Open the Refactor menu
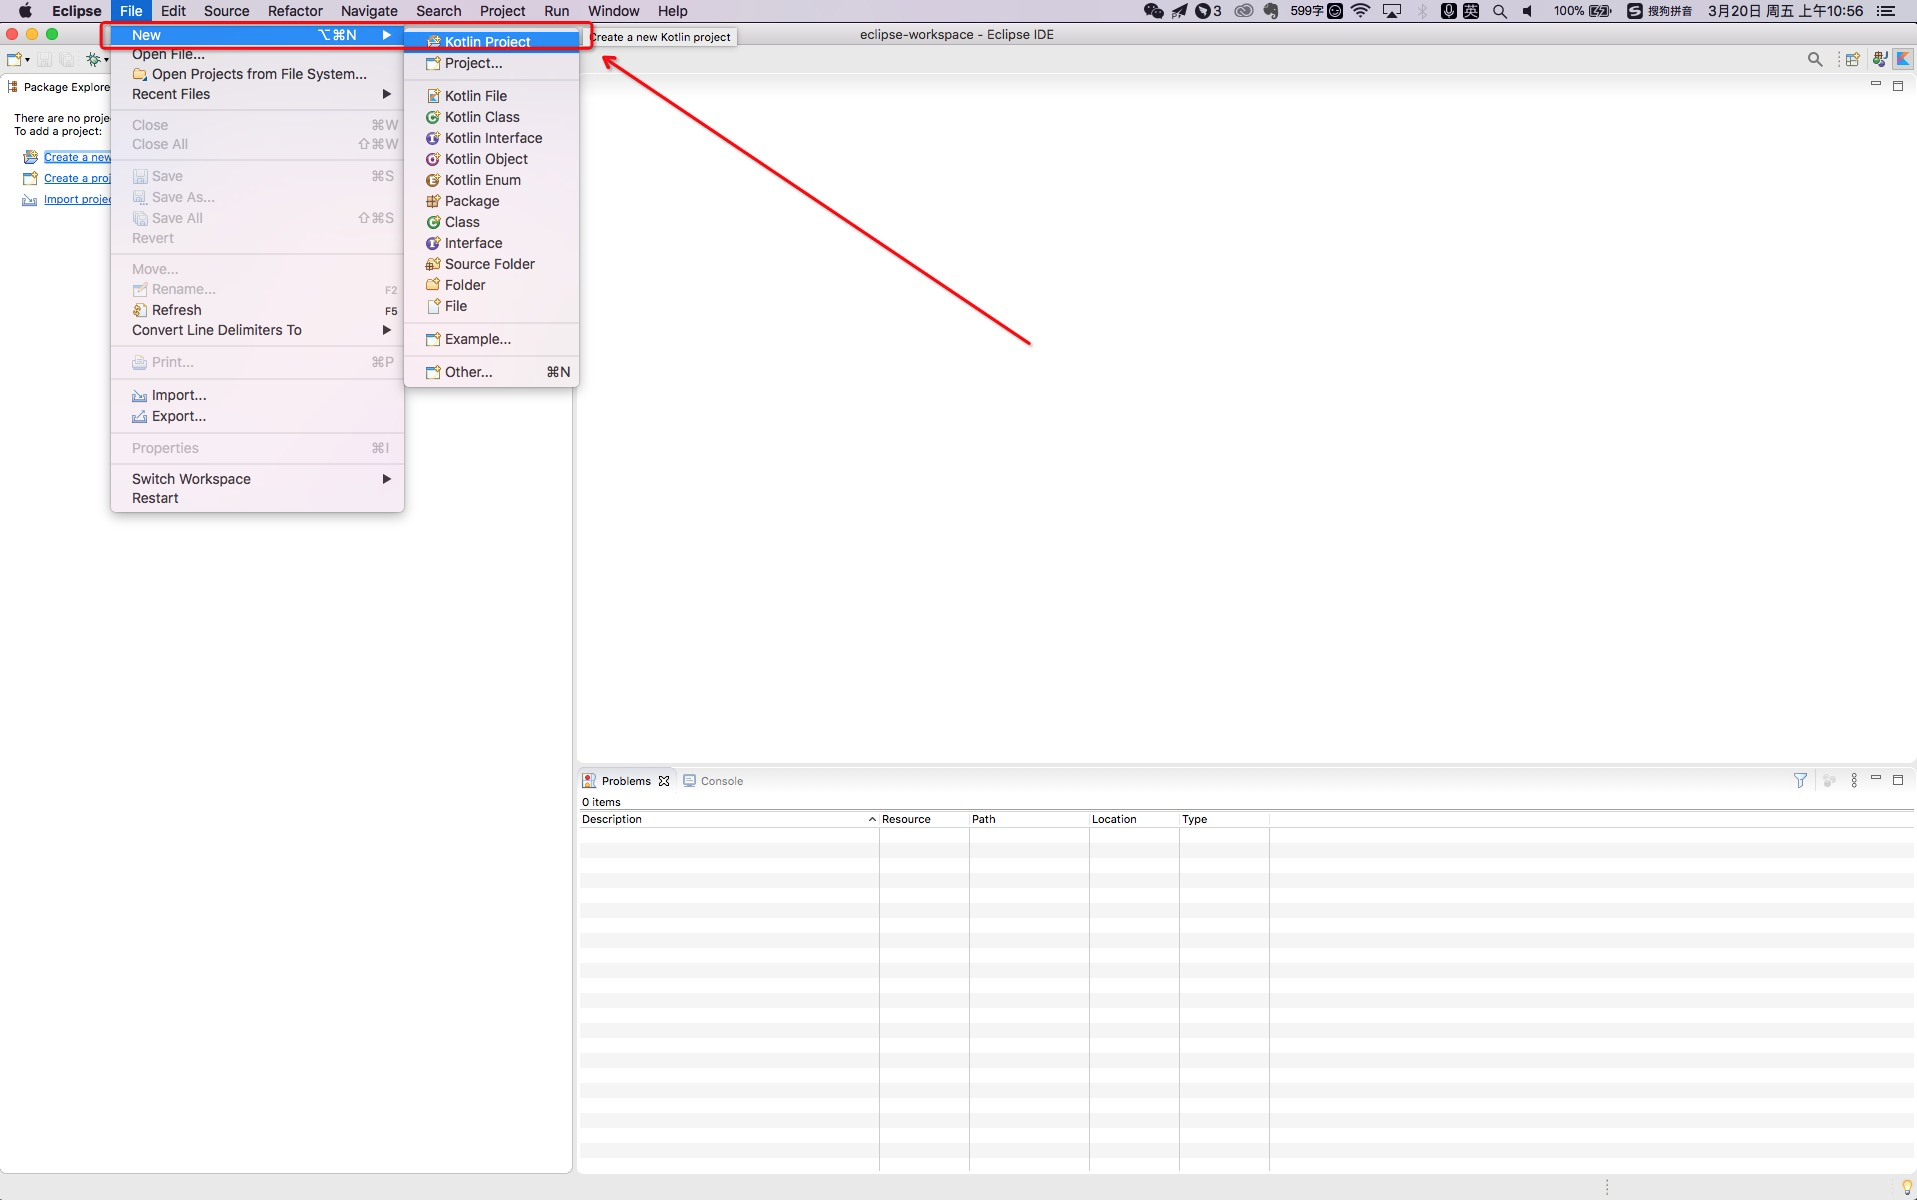The width and height of the screenshot is (1917, 1200). tap(295, 11)
